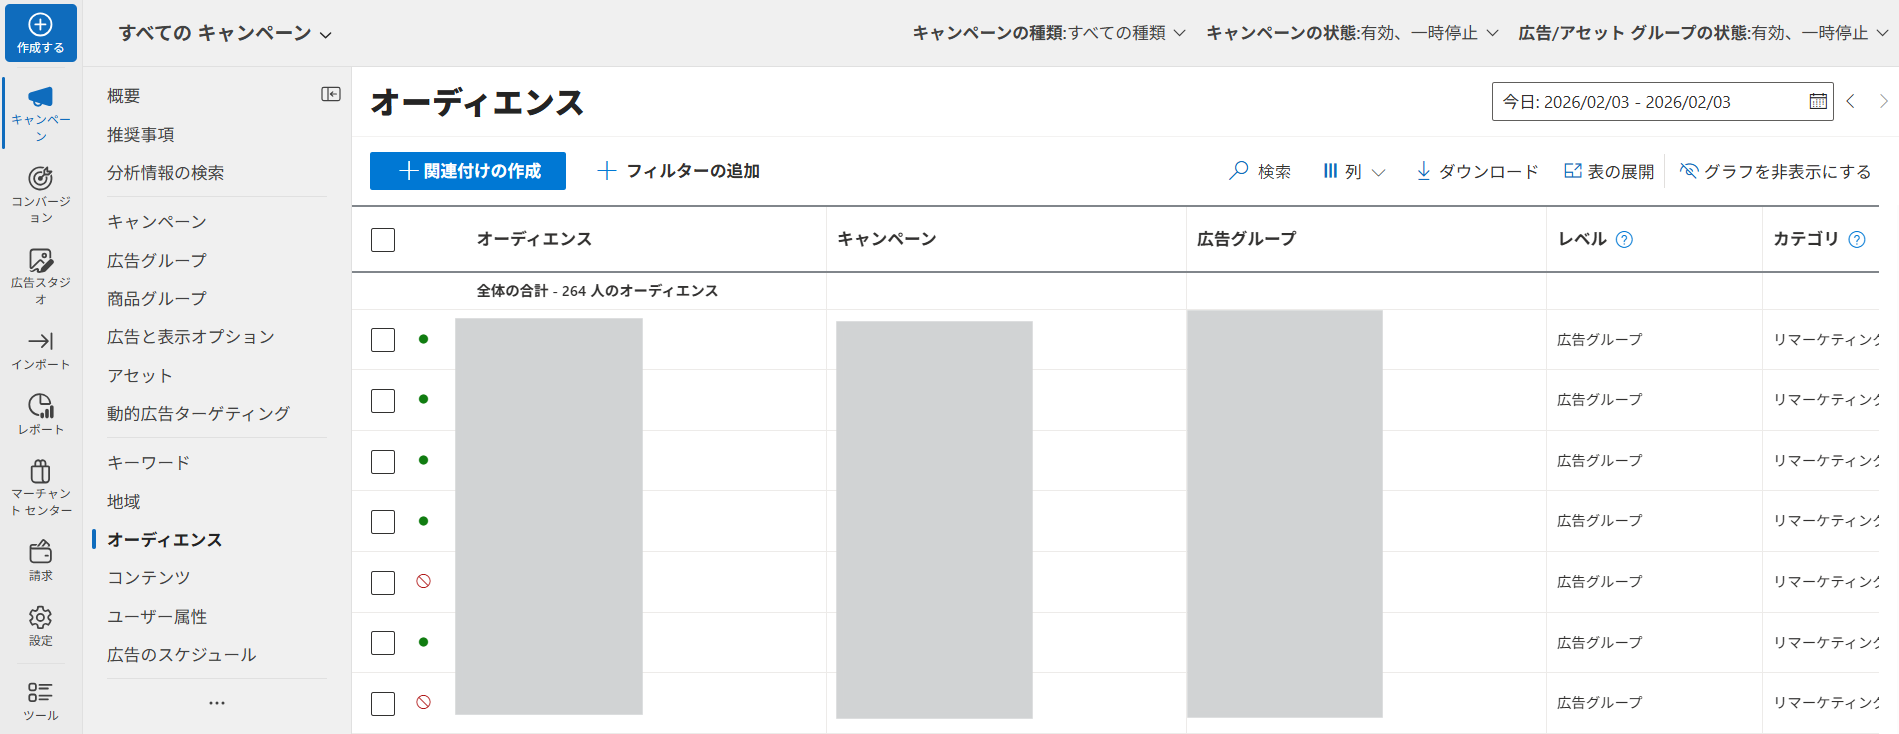
Task: Open コンバージョン in the left rail
Action: tap(40, 180)
